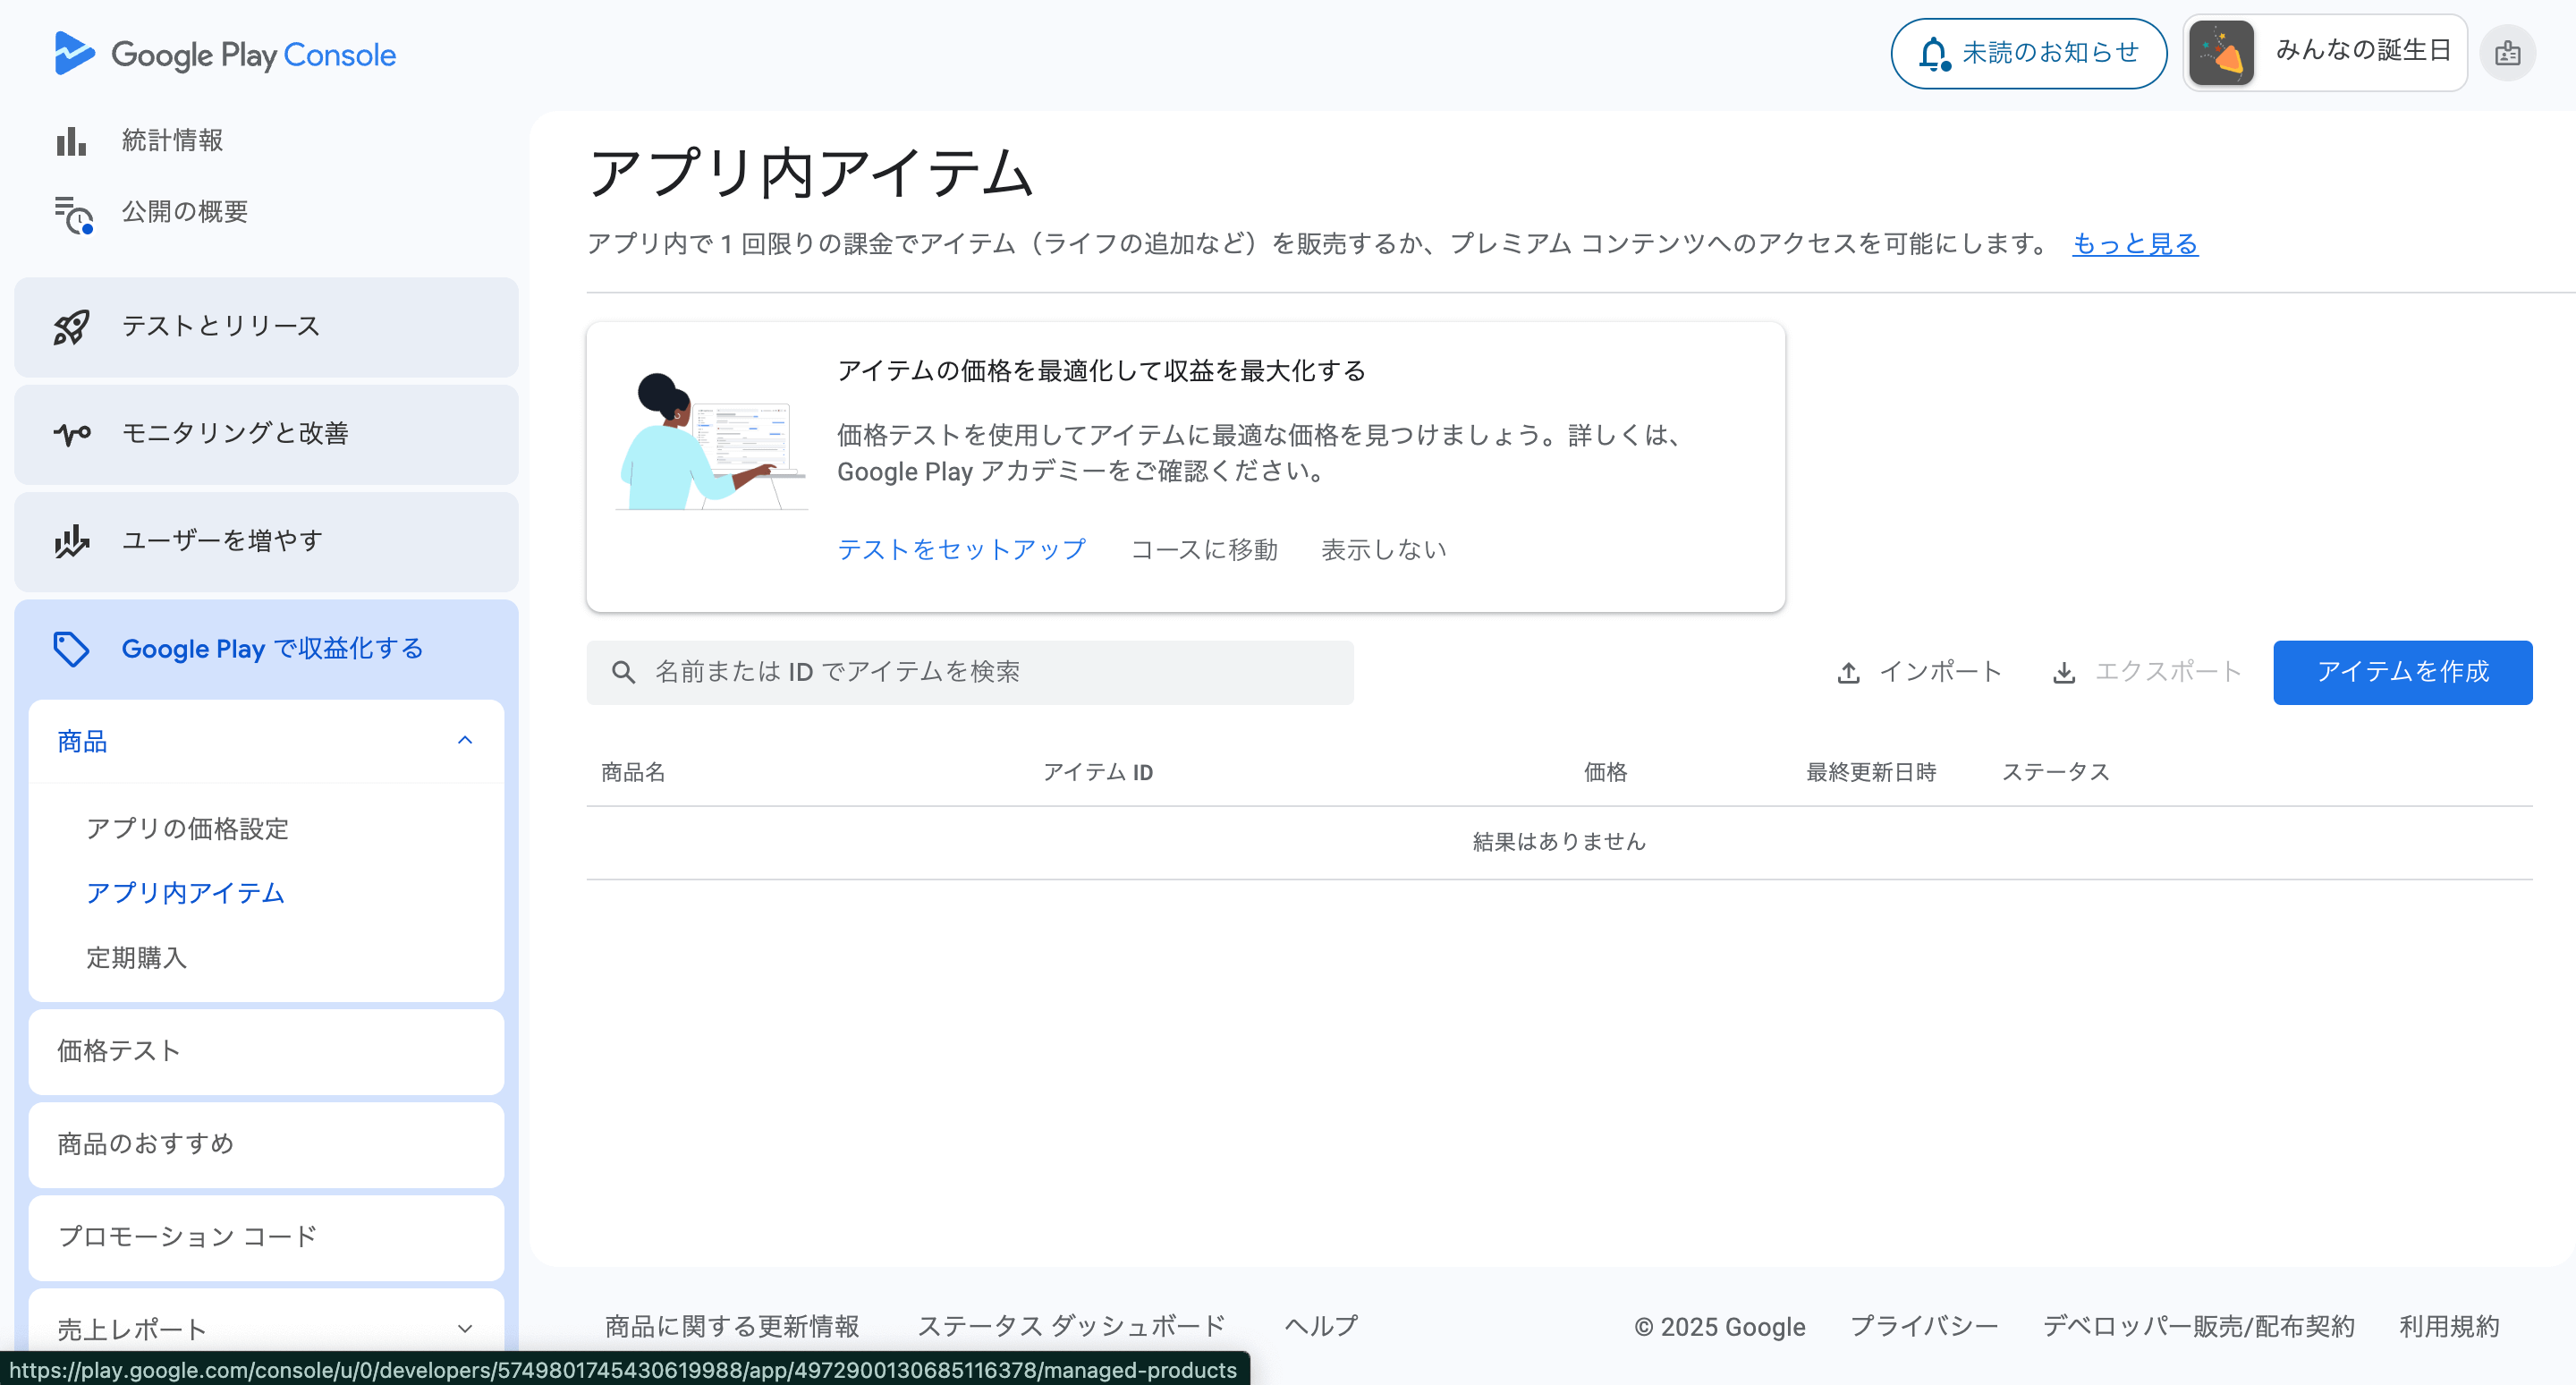Follow the もっと見る link
Image resolution: width=2576 pixels, height=1385 pixels.
pos(2135,244)
